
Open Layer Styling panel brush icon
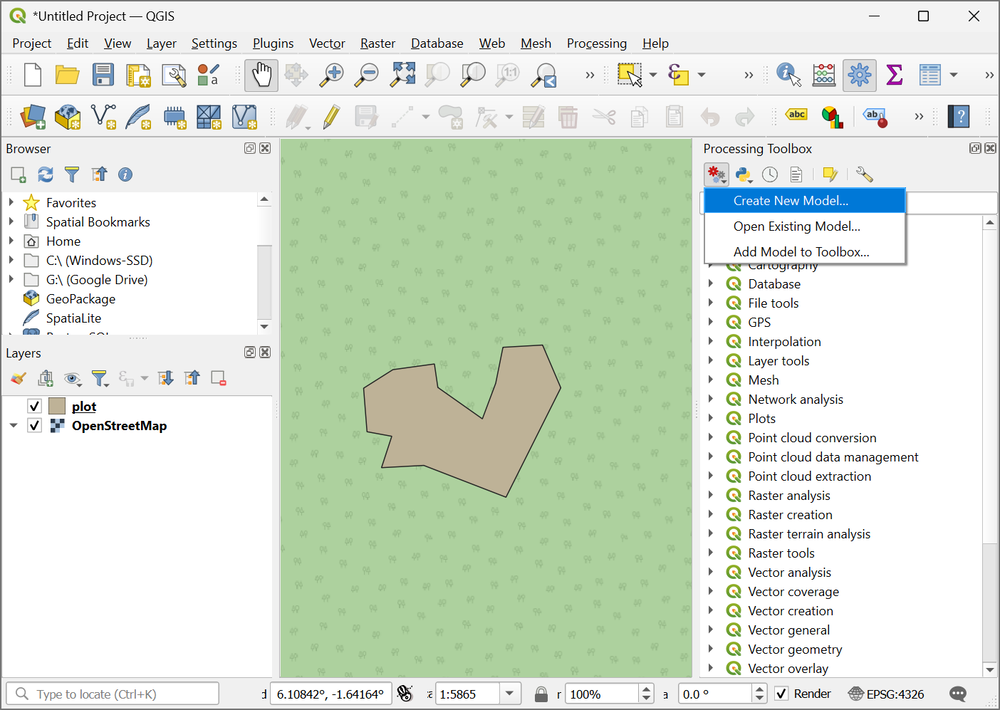pyautogui.click(x=18, y=378)
